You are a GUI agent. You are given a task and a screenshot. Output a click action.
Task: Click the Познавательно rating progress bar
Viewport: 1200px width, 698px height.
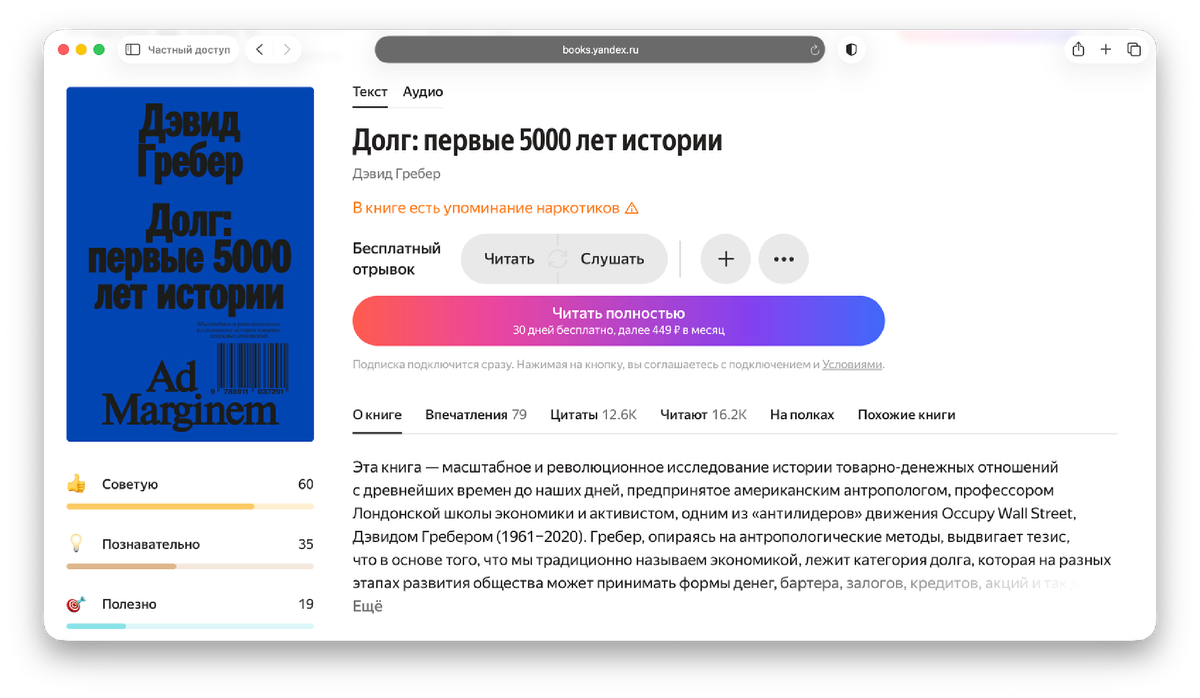point(190,567)
